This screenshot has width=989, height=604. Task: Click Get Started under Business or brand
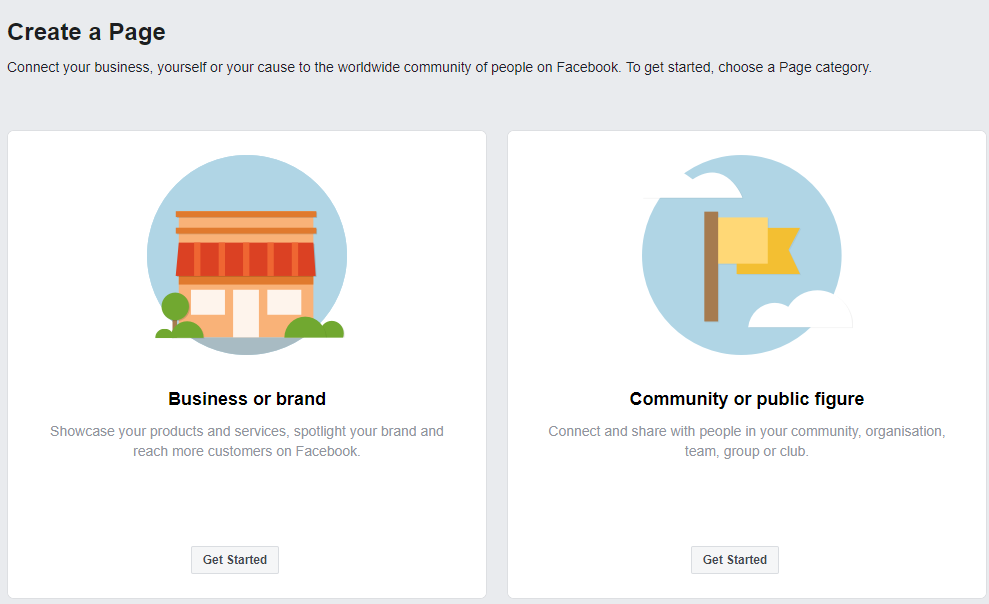pyautogui.click(x=235, y=560)
